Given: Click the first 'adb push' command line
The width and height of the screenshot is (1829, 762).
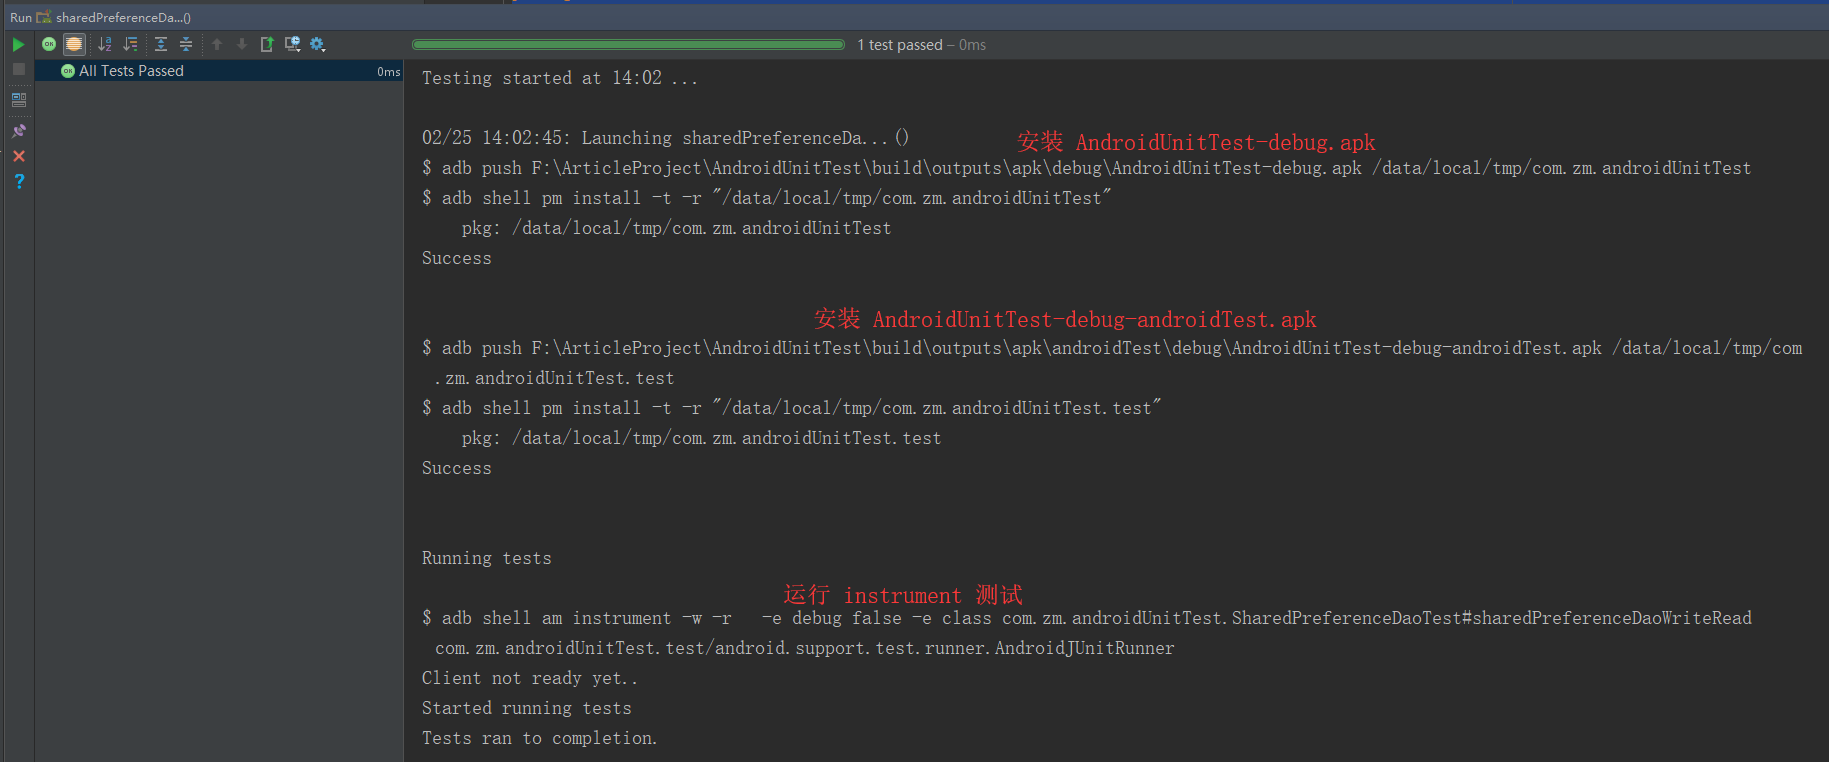Looking at the screenshot, I should point(1086,168).
